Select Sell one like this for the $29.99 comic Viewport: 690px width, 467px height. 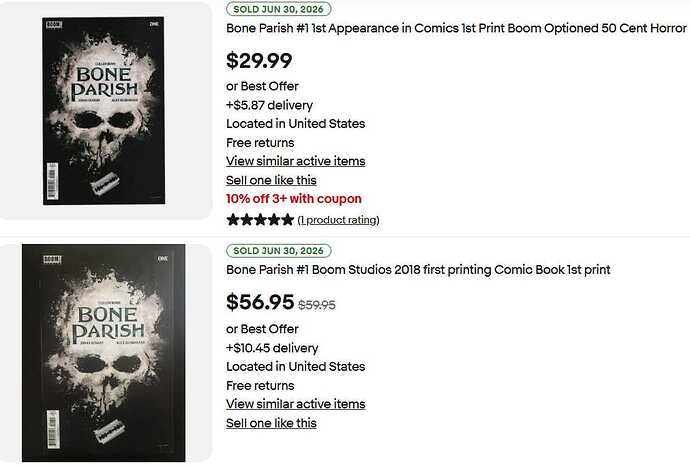click(271, 180)
